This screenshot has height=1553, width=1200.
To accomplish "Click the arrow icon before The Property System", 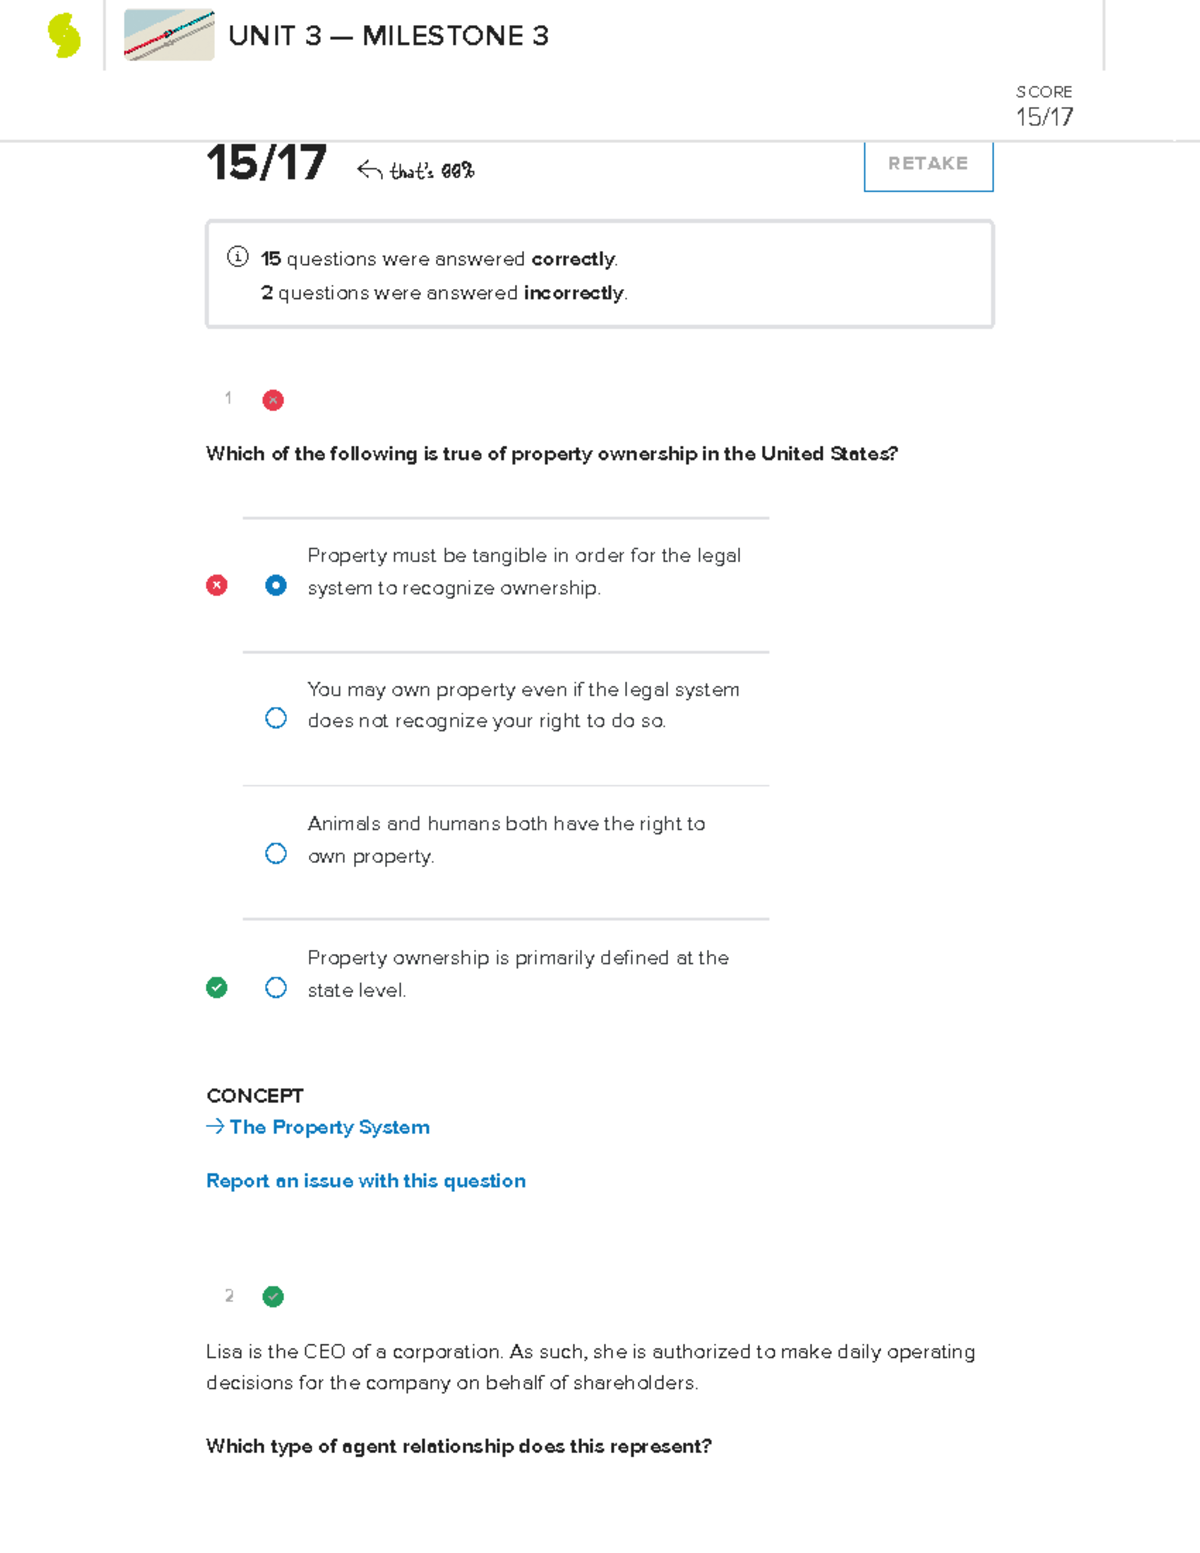I will coord(215,1126).
